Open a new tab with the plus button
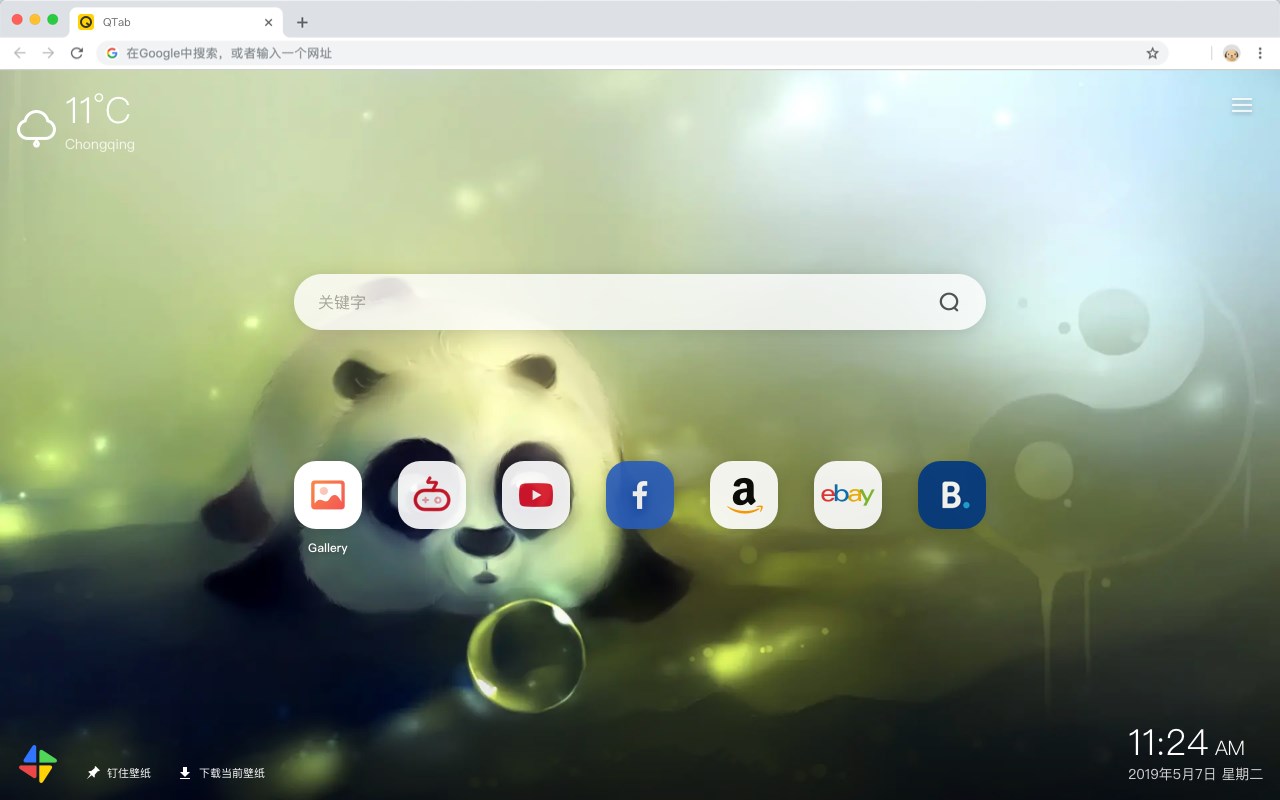 [x=302, y=22]
